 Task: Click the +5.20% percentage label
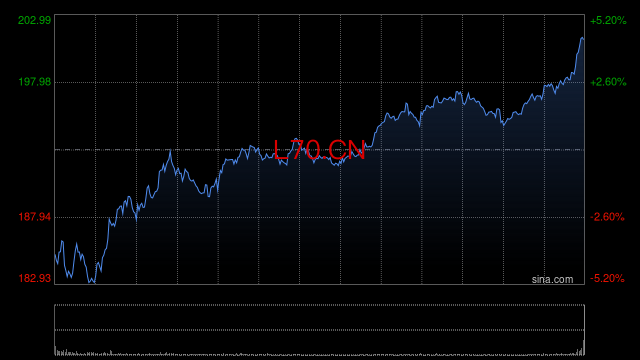tap(608, 20)
